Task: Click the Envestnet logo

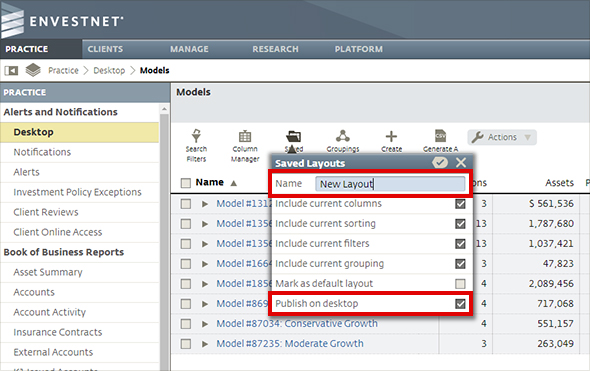Action: (x=62, y=21)
